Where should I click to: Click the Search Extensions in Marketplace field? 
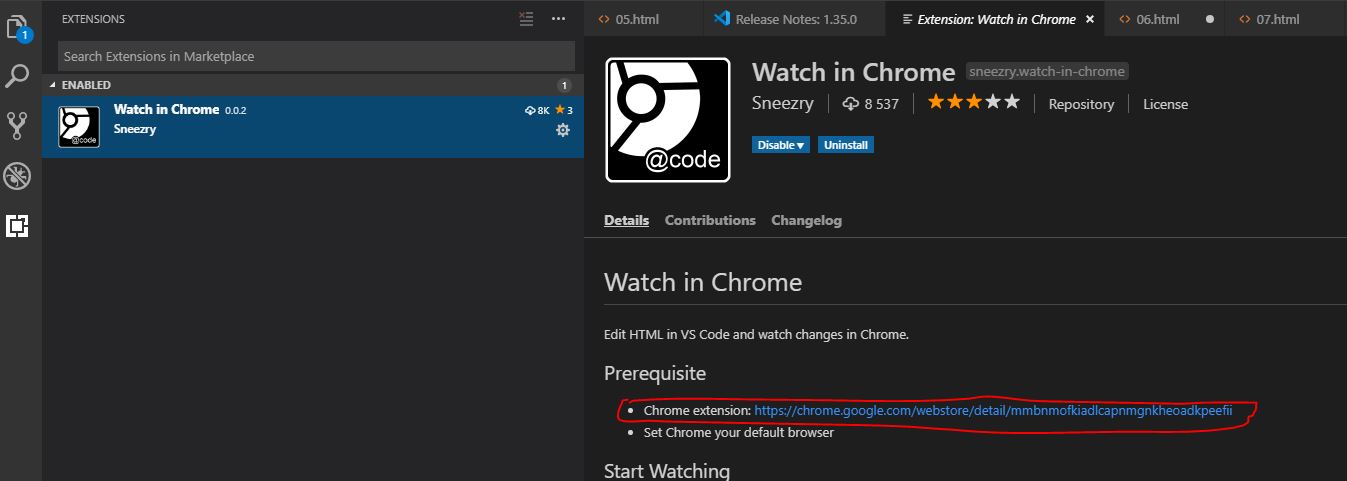[316, 56]
